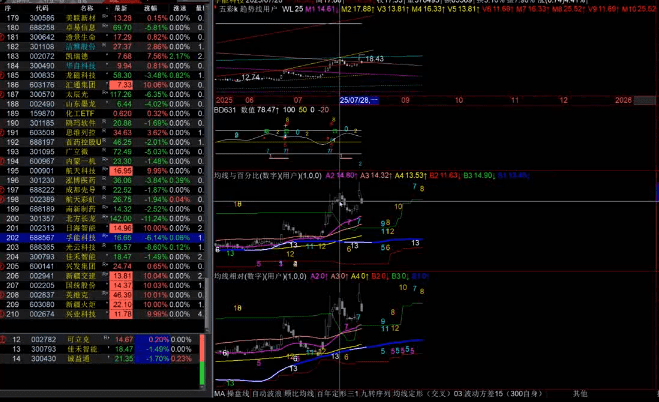The height and width of the screenshot is (402, 659).
Task: Click the red marker icon beside row 205
Action: coord(3,267)
